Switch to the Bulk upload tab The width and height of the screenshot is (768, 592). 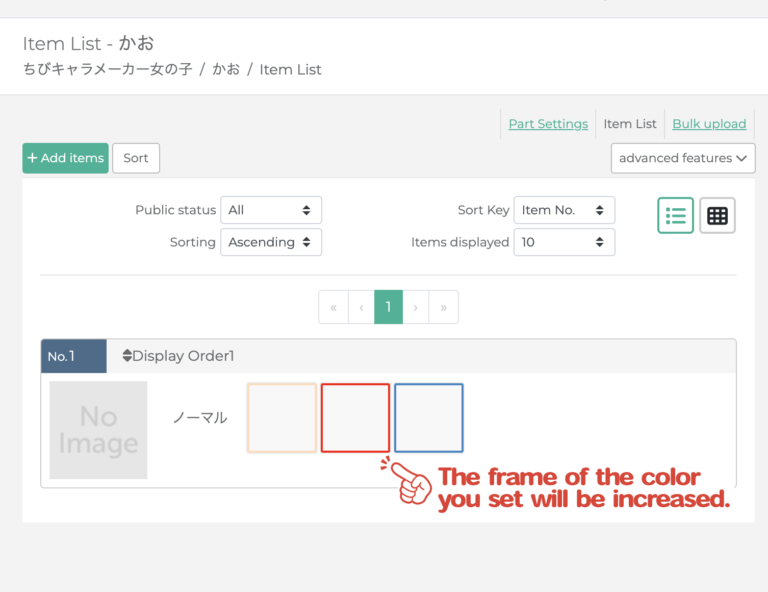(709, 124)
